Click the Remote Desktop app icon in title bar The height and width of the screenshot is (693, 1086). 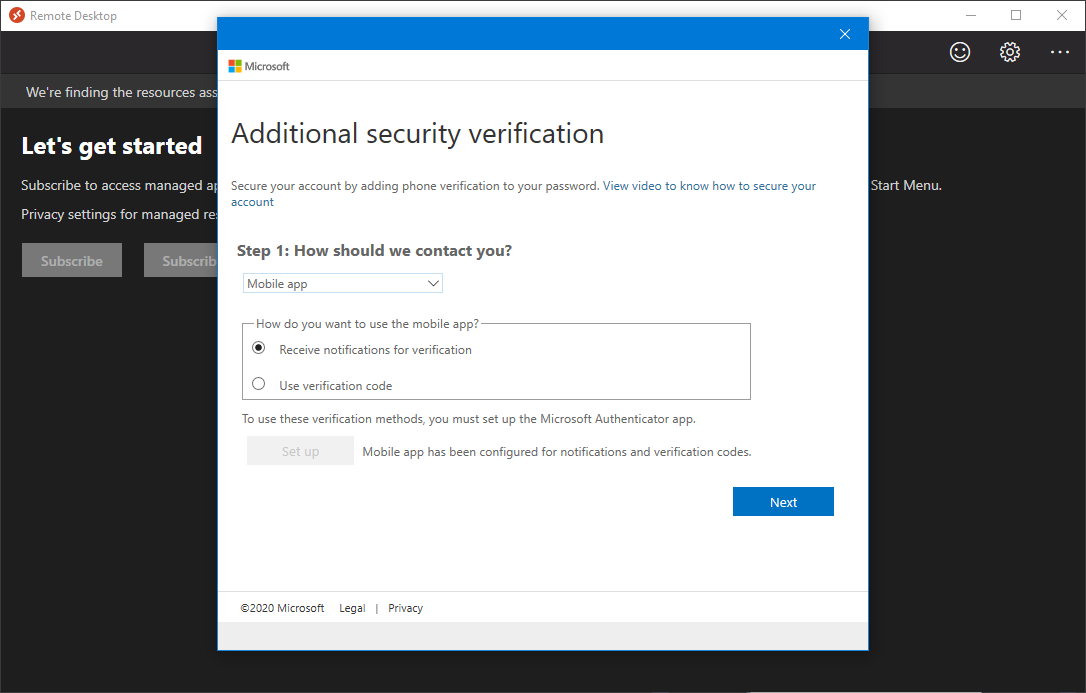(17, 15)
